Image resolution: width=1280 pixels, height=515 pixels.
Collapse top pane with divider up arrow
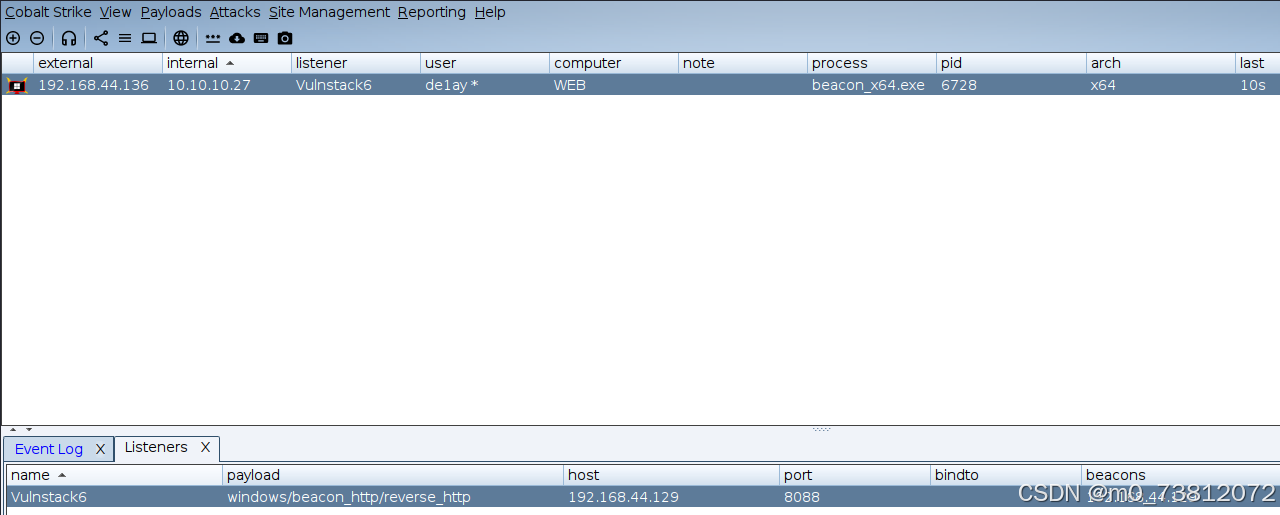(13, 429)
